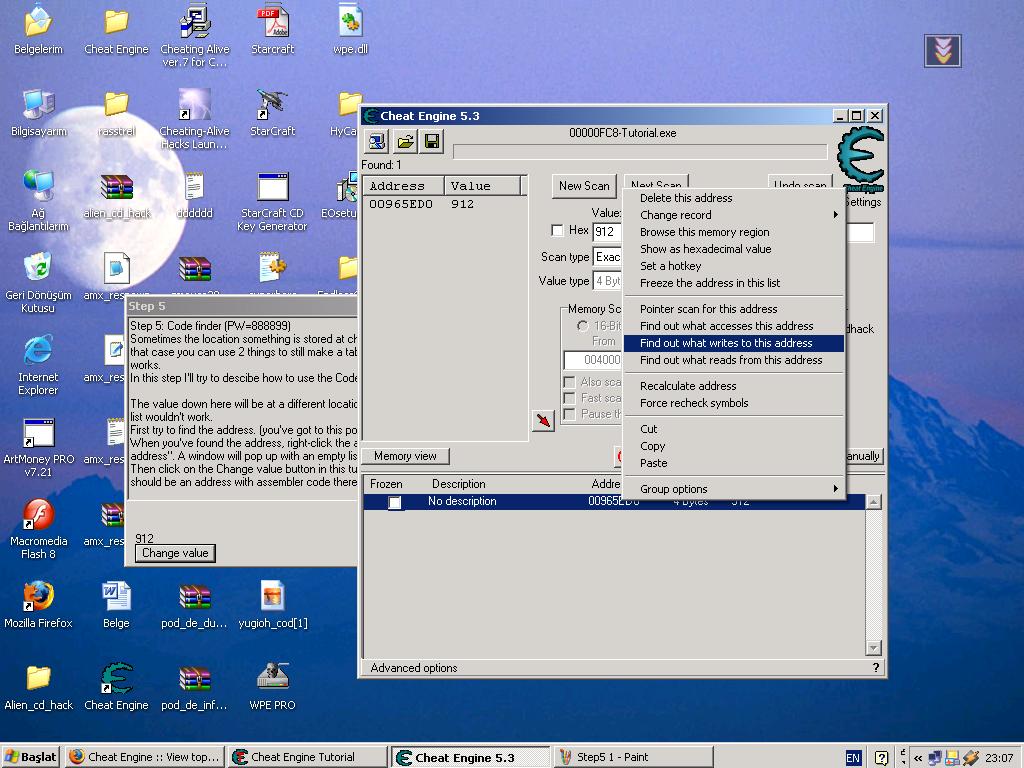Click the Başlat start button
Viewport: 1024px width, 768px height.
pos(31,757)
